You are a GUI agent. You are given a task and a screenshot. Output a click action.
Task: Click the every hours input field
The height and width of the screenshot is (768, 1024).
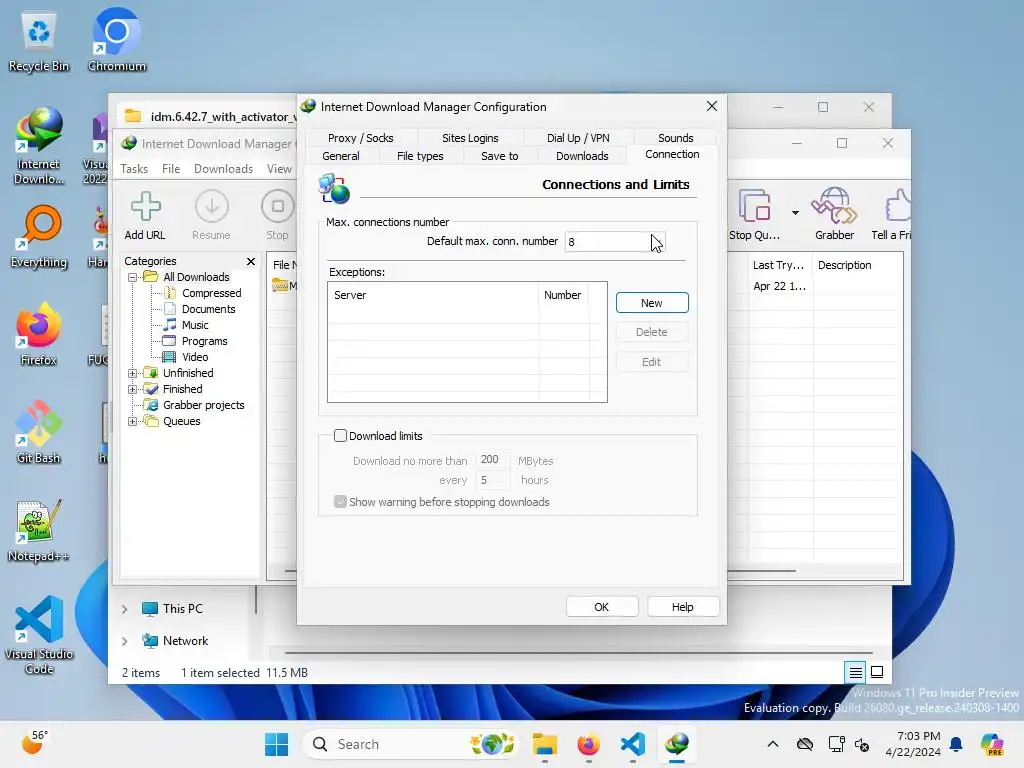(x=491, y=480)
